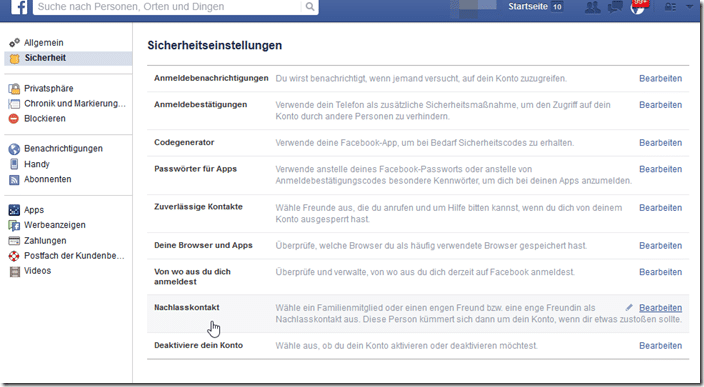Open Bearbeiten in the Codegenerator row
The height and width of the screenshot is (387, 704).
pos(660,143)
